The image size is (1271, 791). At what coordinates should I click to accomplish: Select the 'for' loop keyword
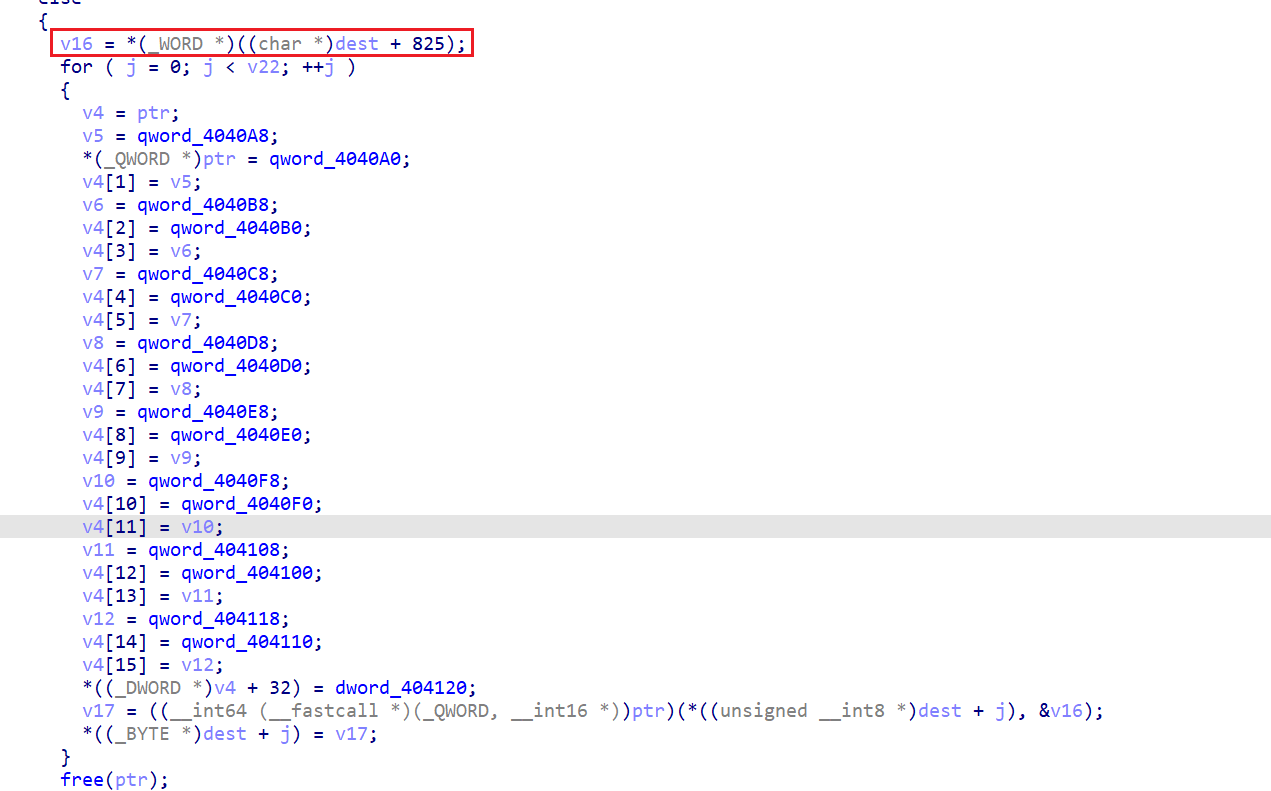(x=76, y=67)
